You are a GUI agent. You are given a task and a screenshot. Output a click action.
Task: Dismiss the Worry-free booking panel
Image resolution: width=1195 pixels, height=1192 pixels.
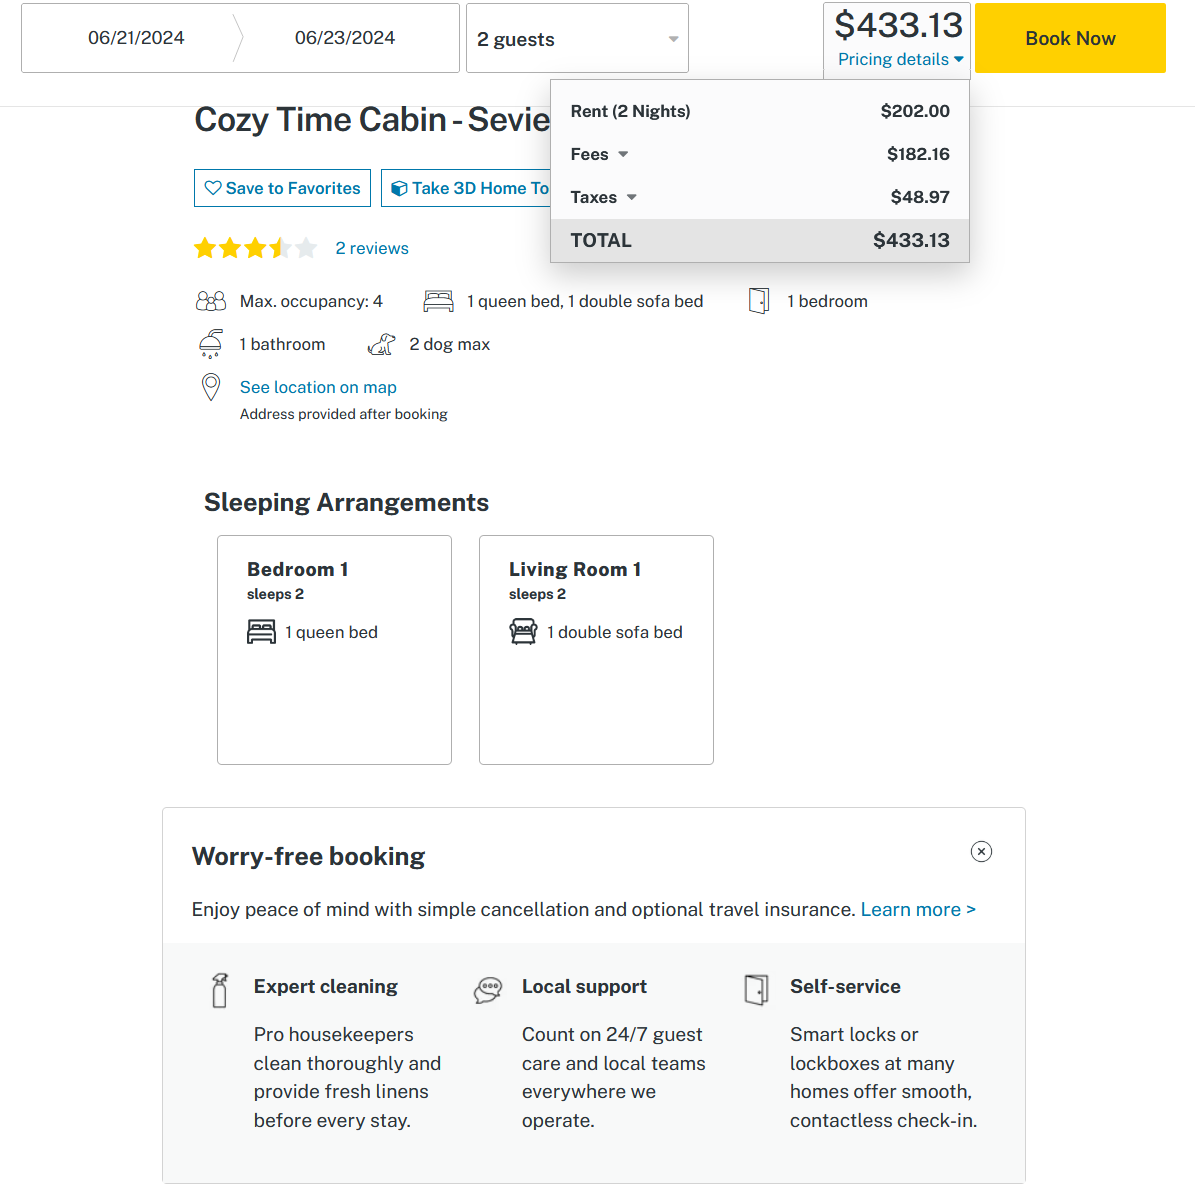click(981, 851)
